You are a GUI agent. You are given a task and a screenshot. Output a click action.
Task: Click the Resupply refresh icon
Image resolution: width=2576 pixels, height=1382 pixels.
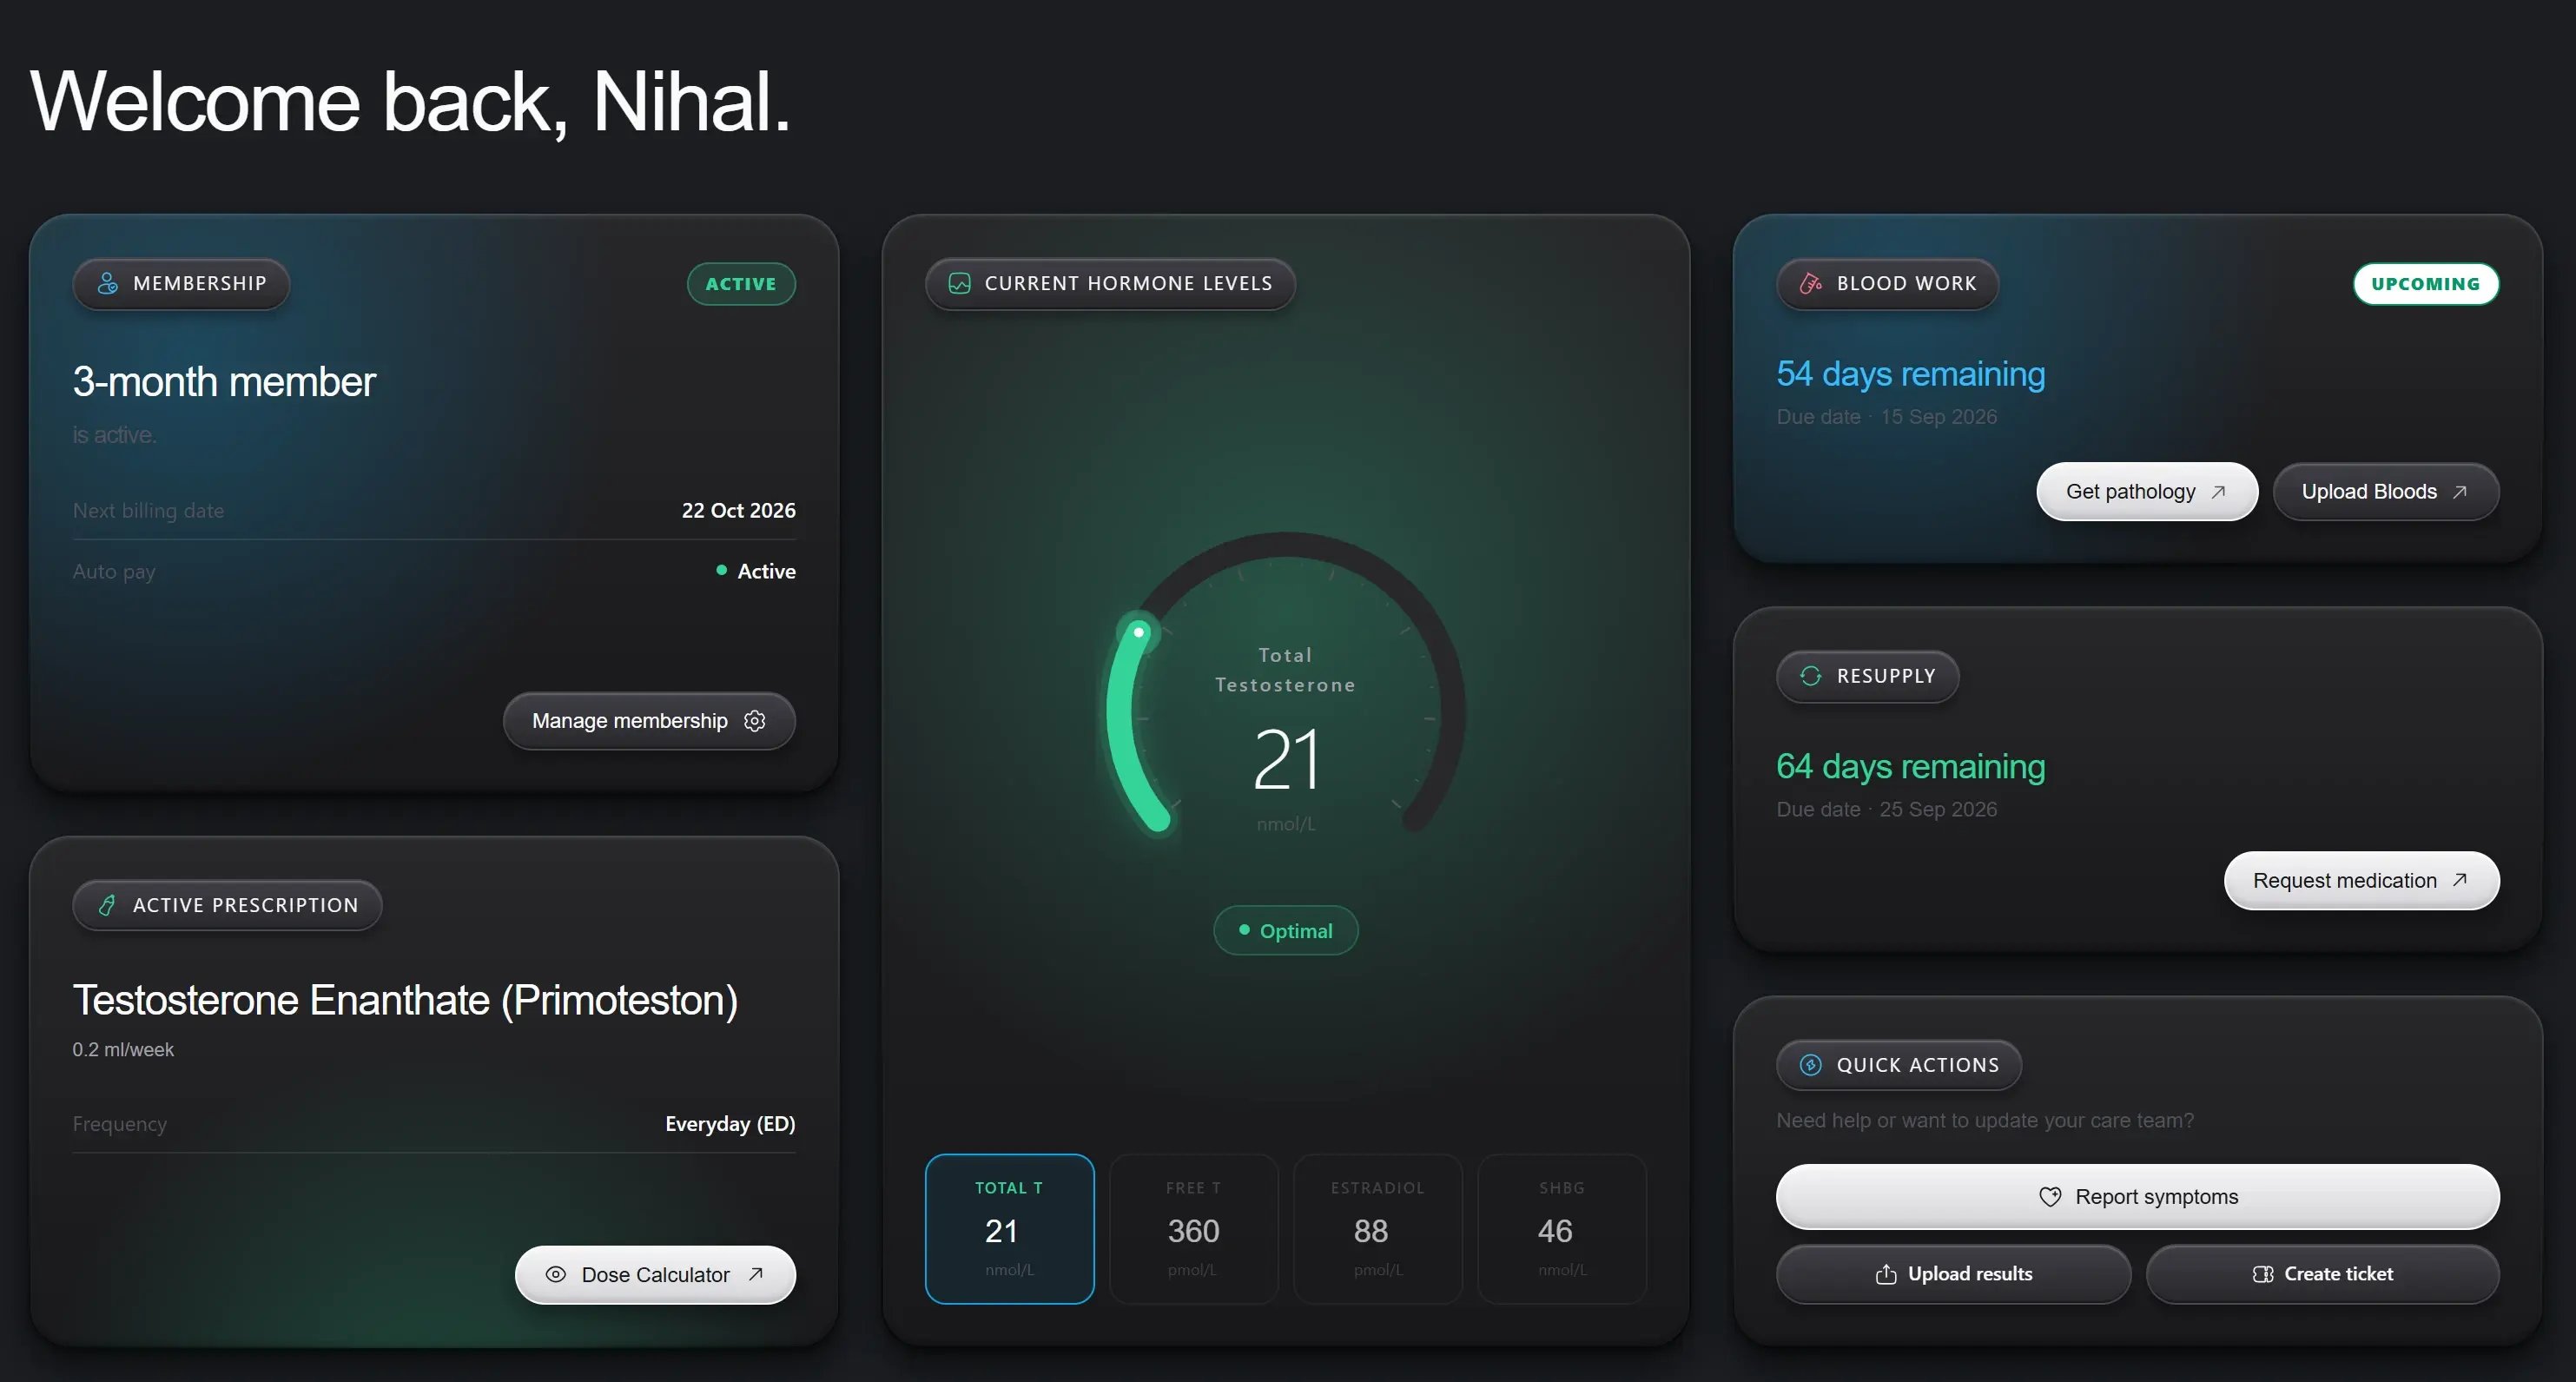pyautogui.click(x=1811, y=676)
